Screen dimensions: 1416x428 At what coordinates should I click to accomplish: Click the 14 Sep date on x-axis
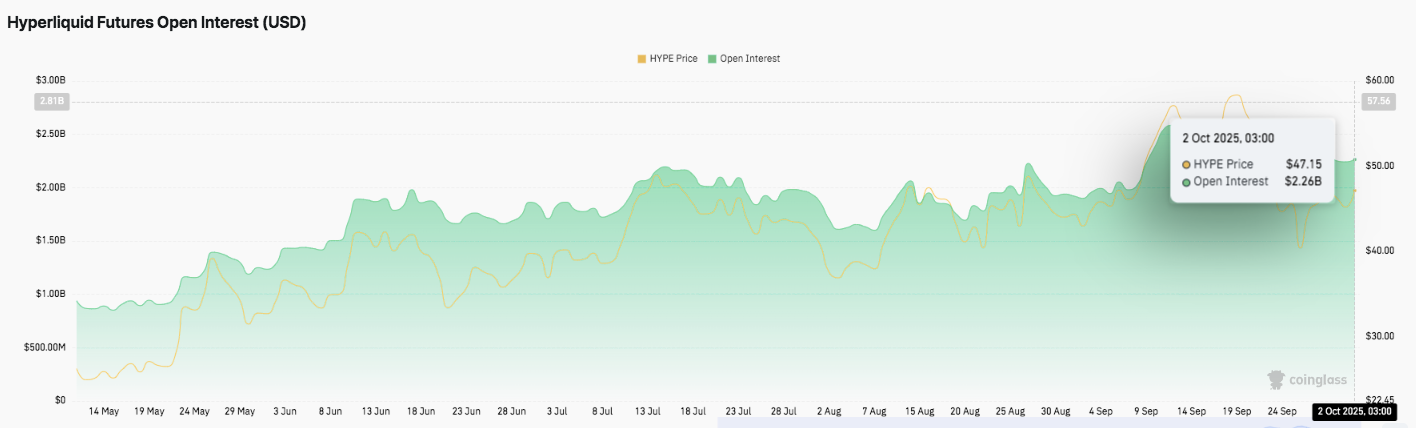coord(1191,411)
